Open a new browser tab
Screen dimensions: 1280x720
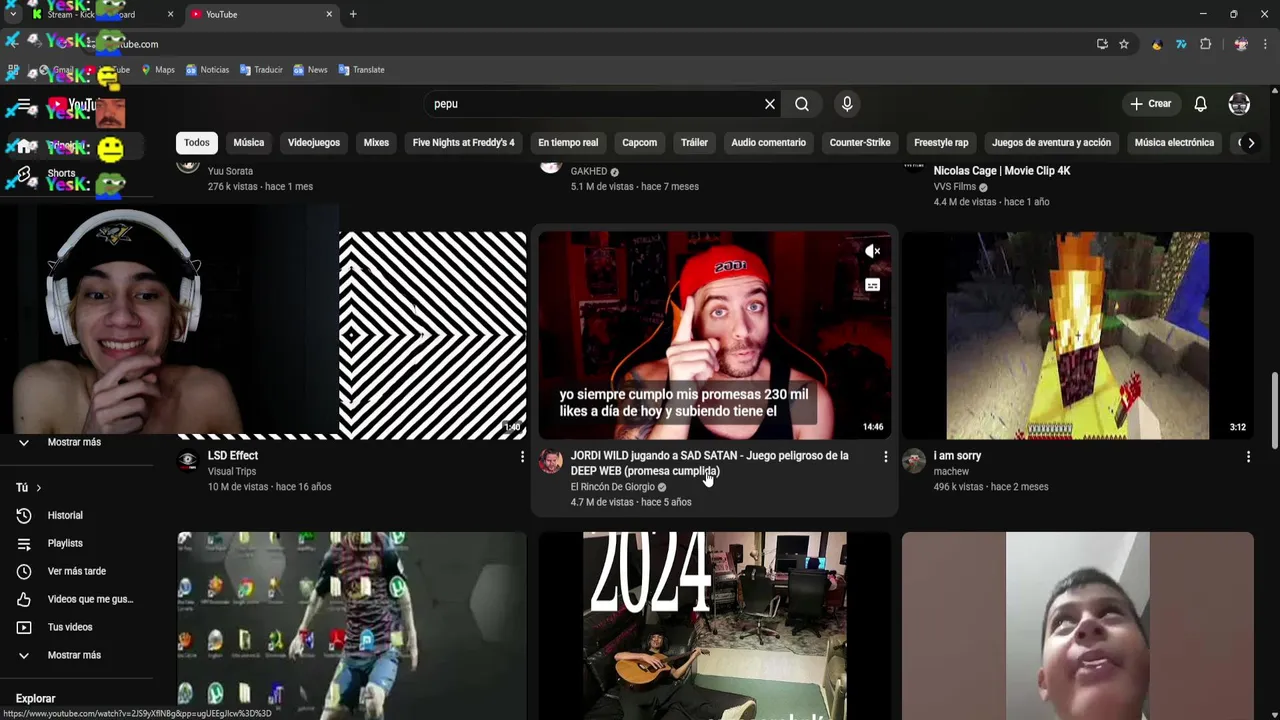pos(353,14)
